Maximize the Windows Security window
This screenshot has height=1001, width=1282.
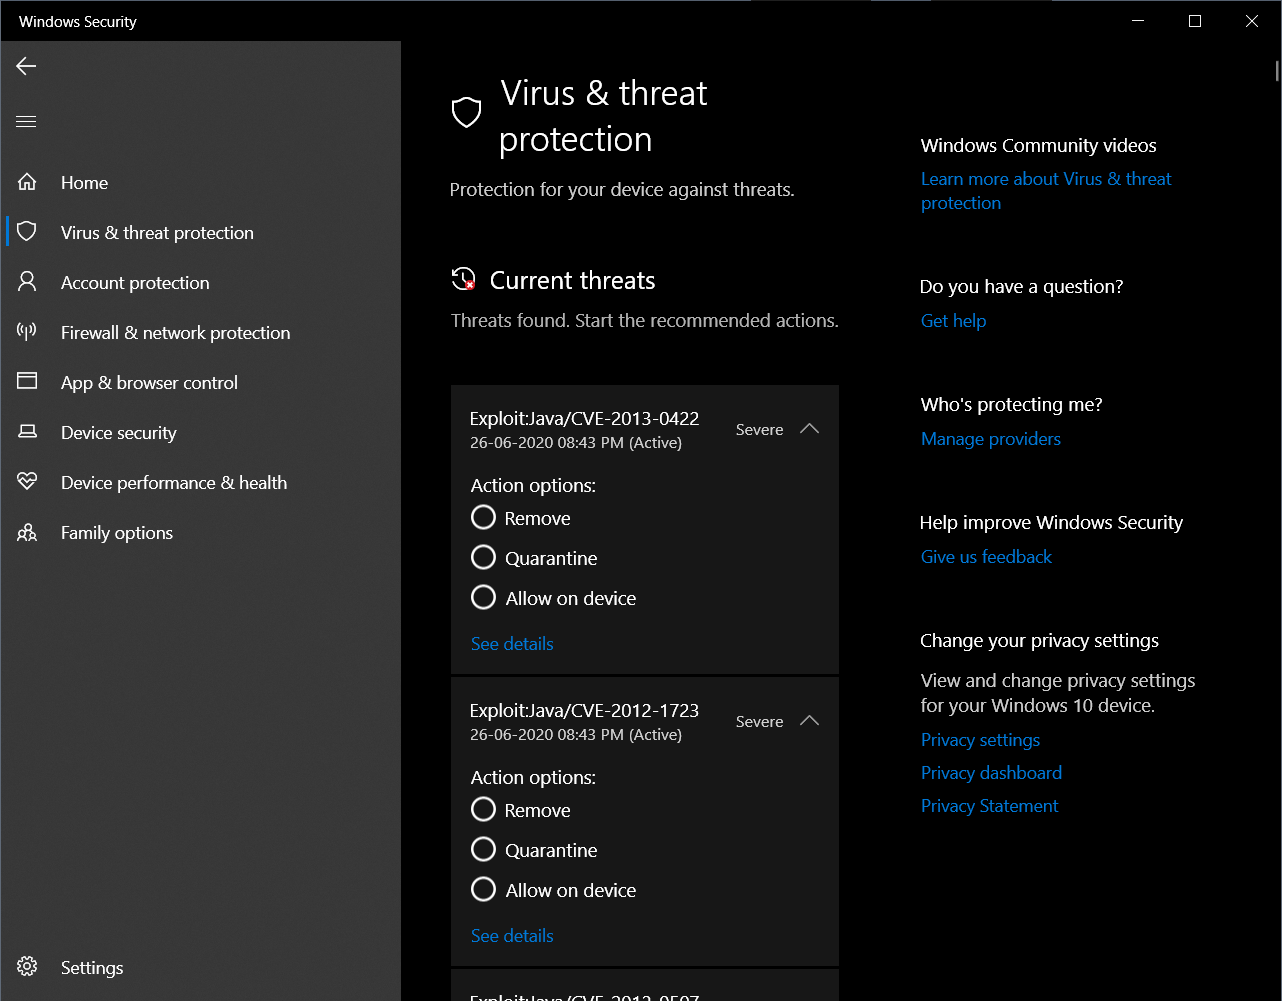click(x=1194, y=21)
